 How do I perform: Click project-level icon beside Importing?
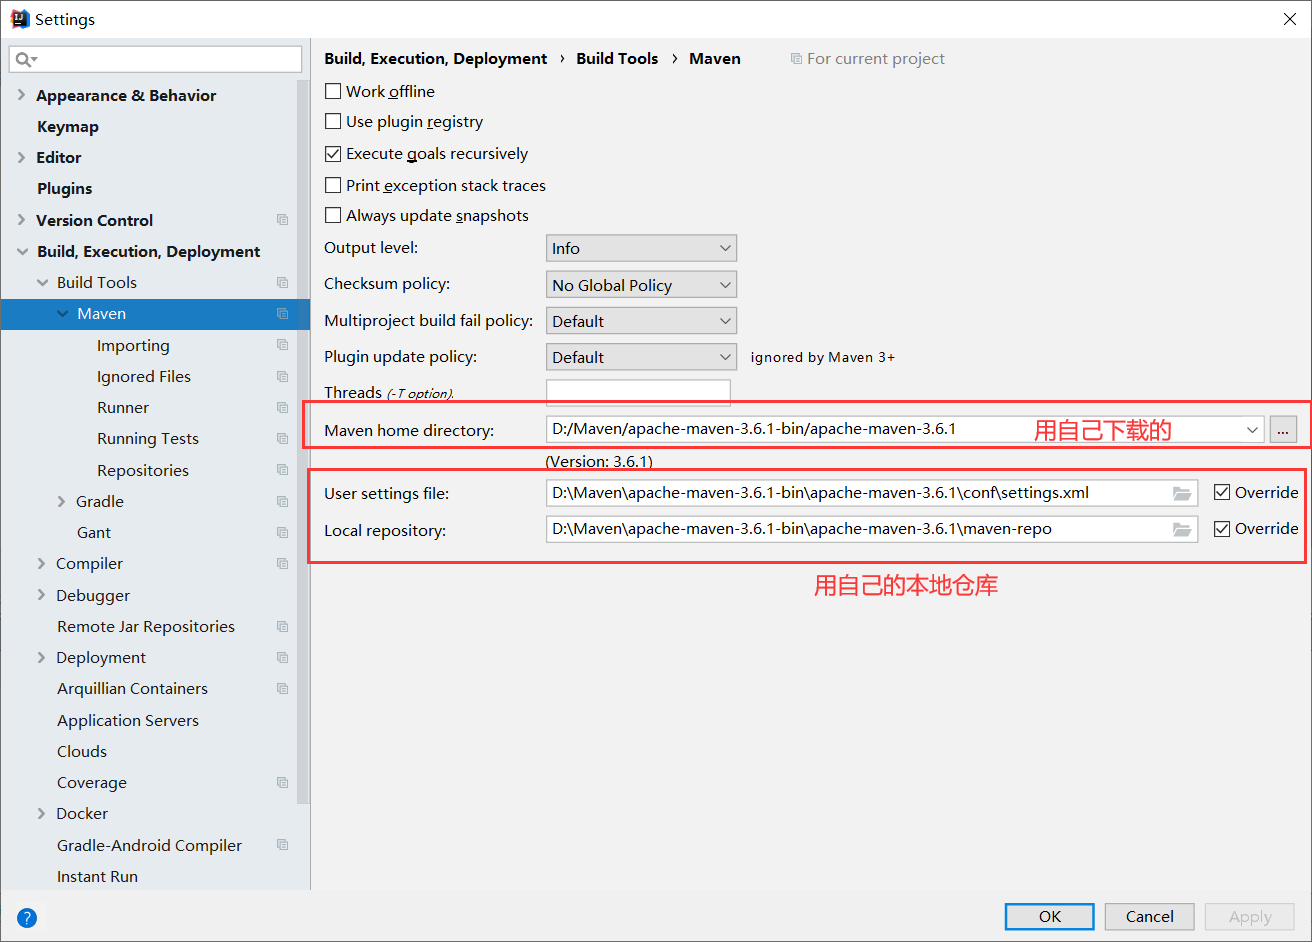coord(283,345)
